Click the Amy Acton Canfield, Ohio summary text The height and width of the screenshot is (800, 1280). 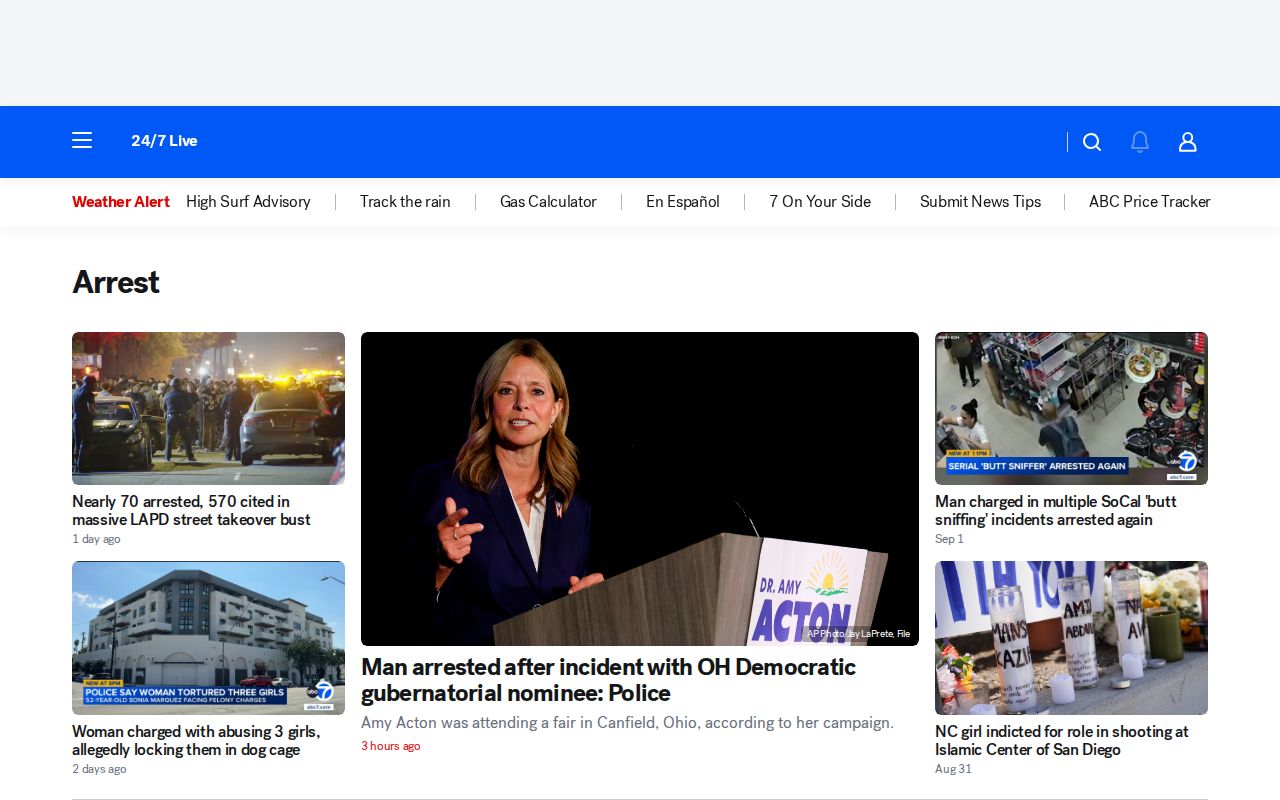(x=627, y=723)
